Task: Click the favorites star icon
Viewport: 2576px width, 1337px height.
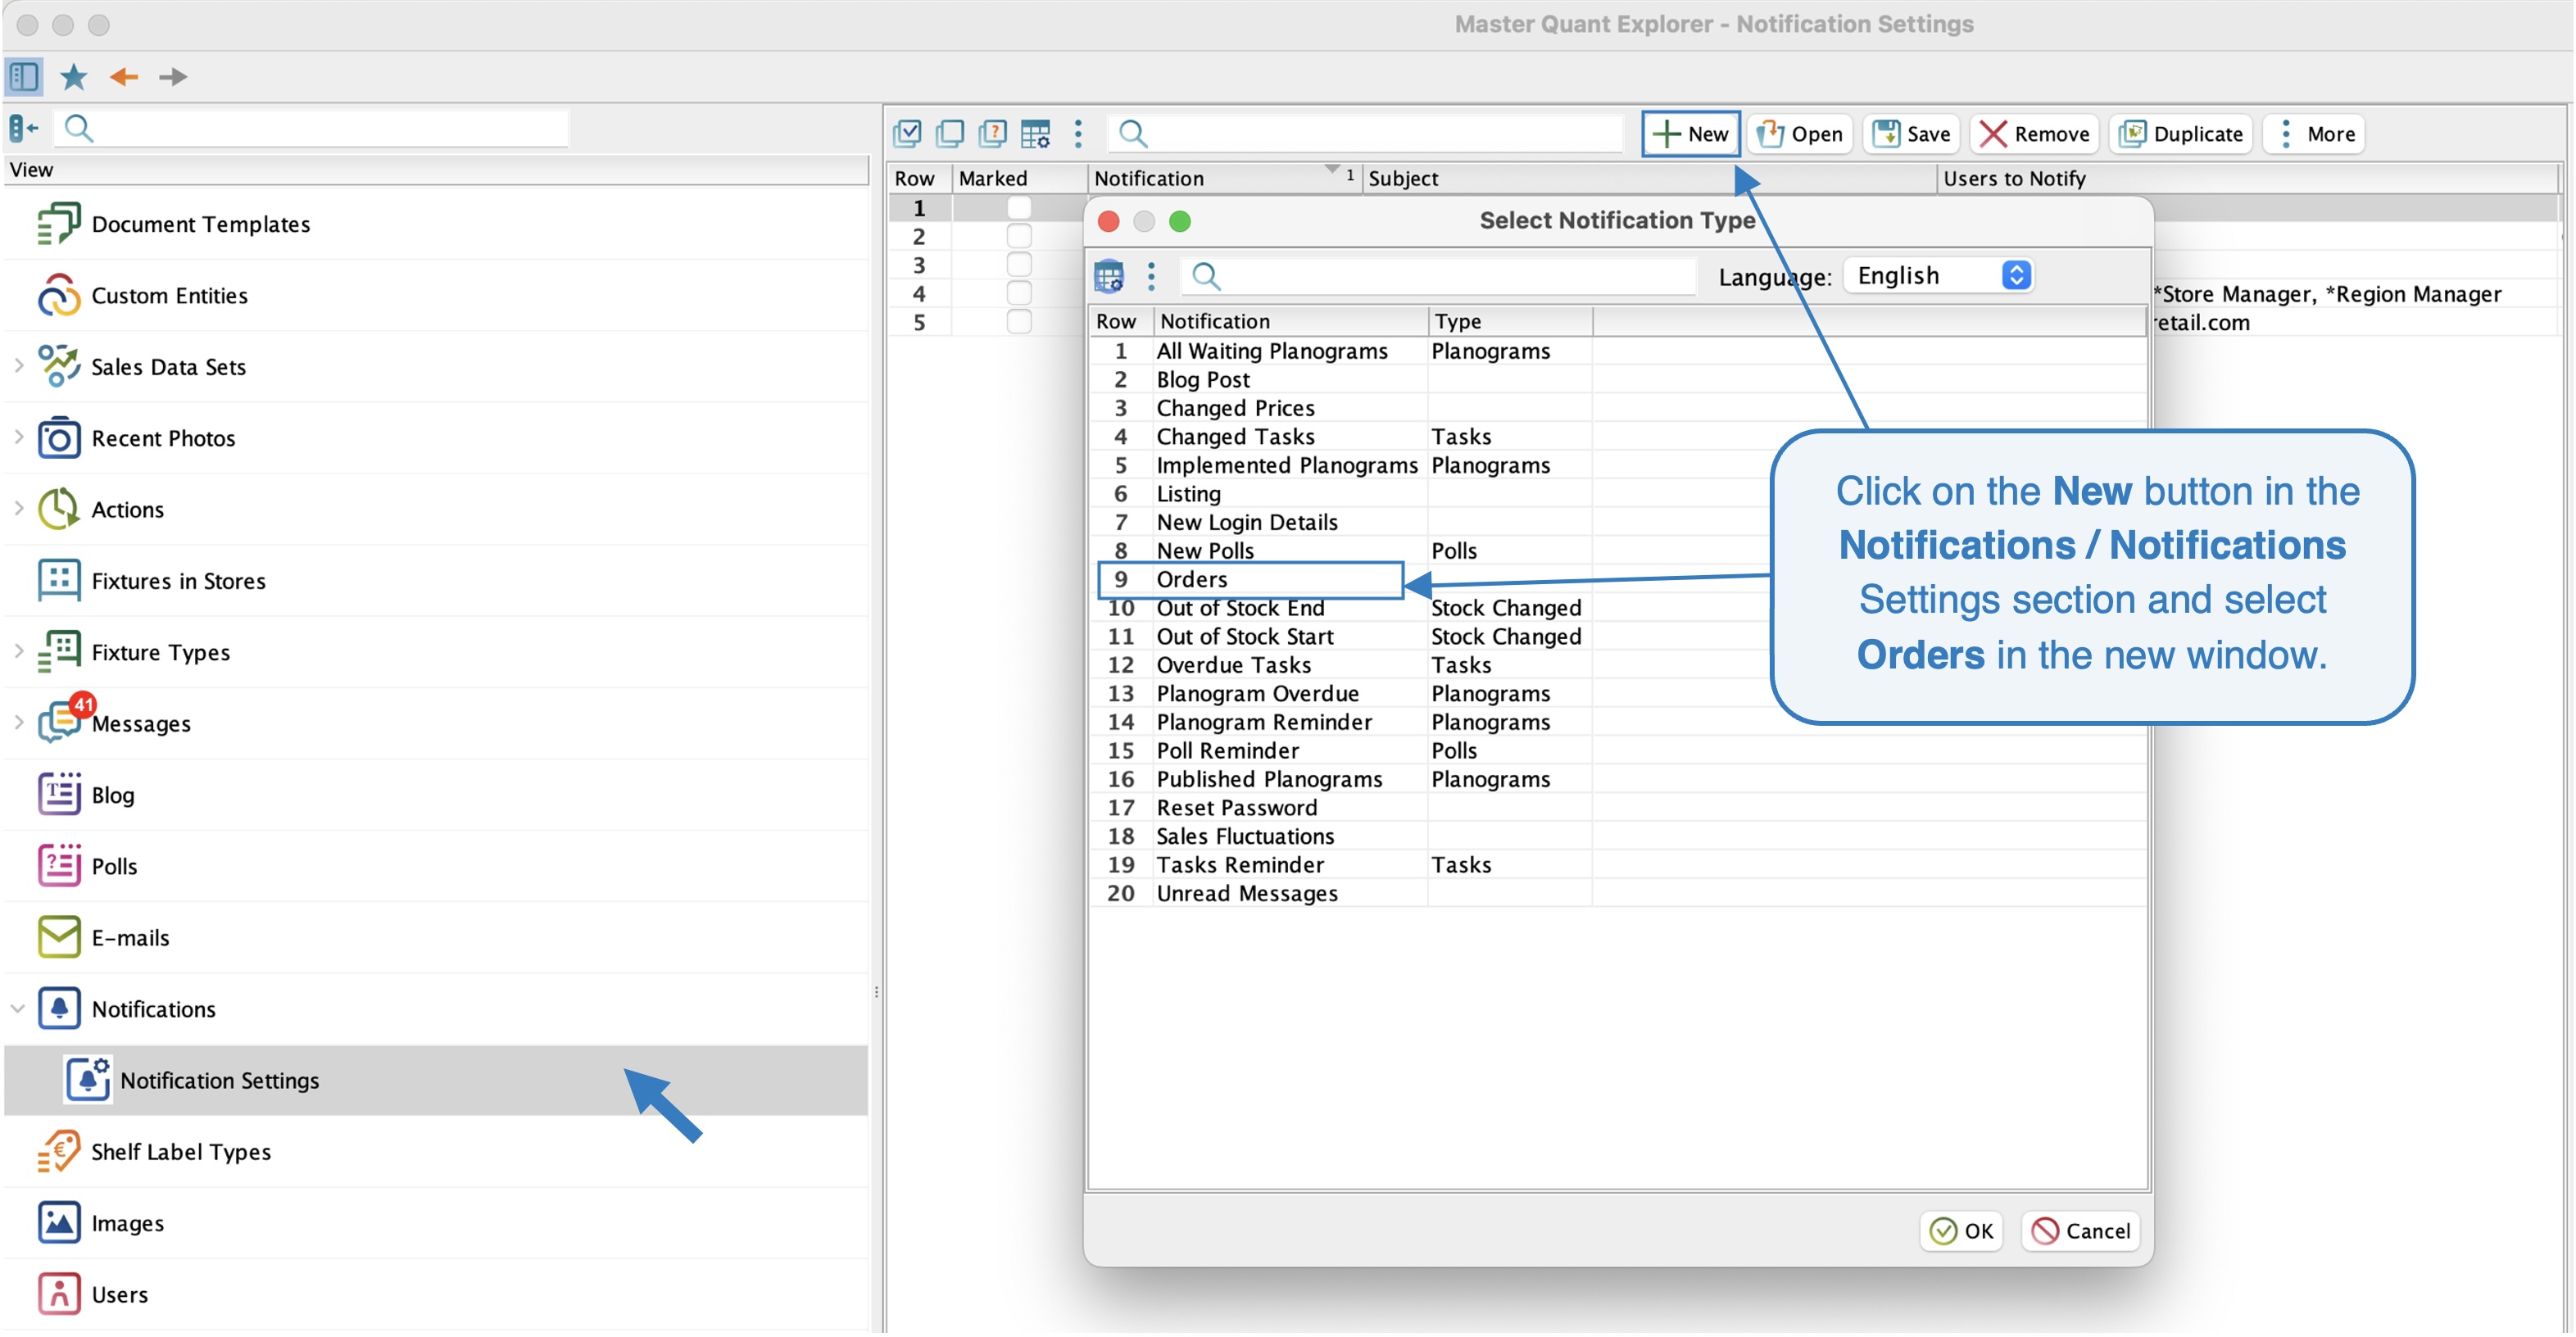Action: click(74, 76)
